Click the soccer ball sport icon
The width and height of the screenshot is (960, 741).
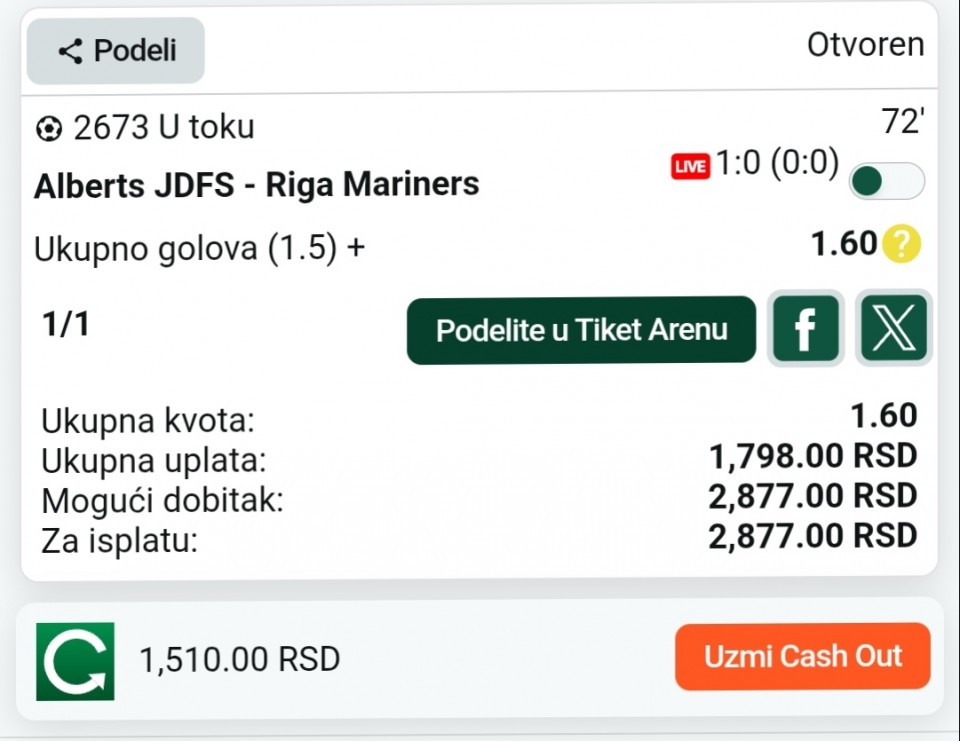48,129
